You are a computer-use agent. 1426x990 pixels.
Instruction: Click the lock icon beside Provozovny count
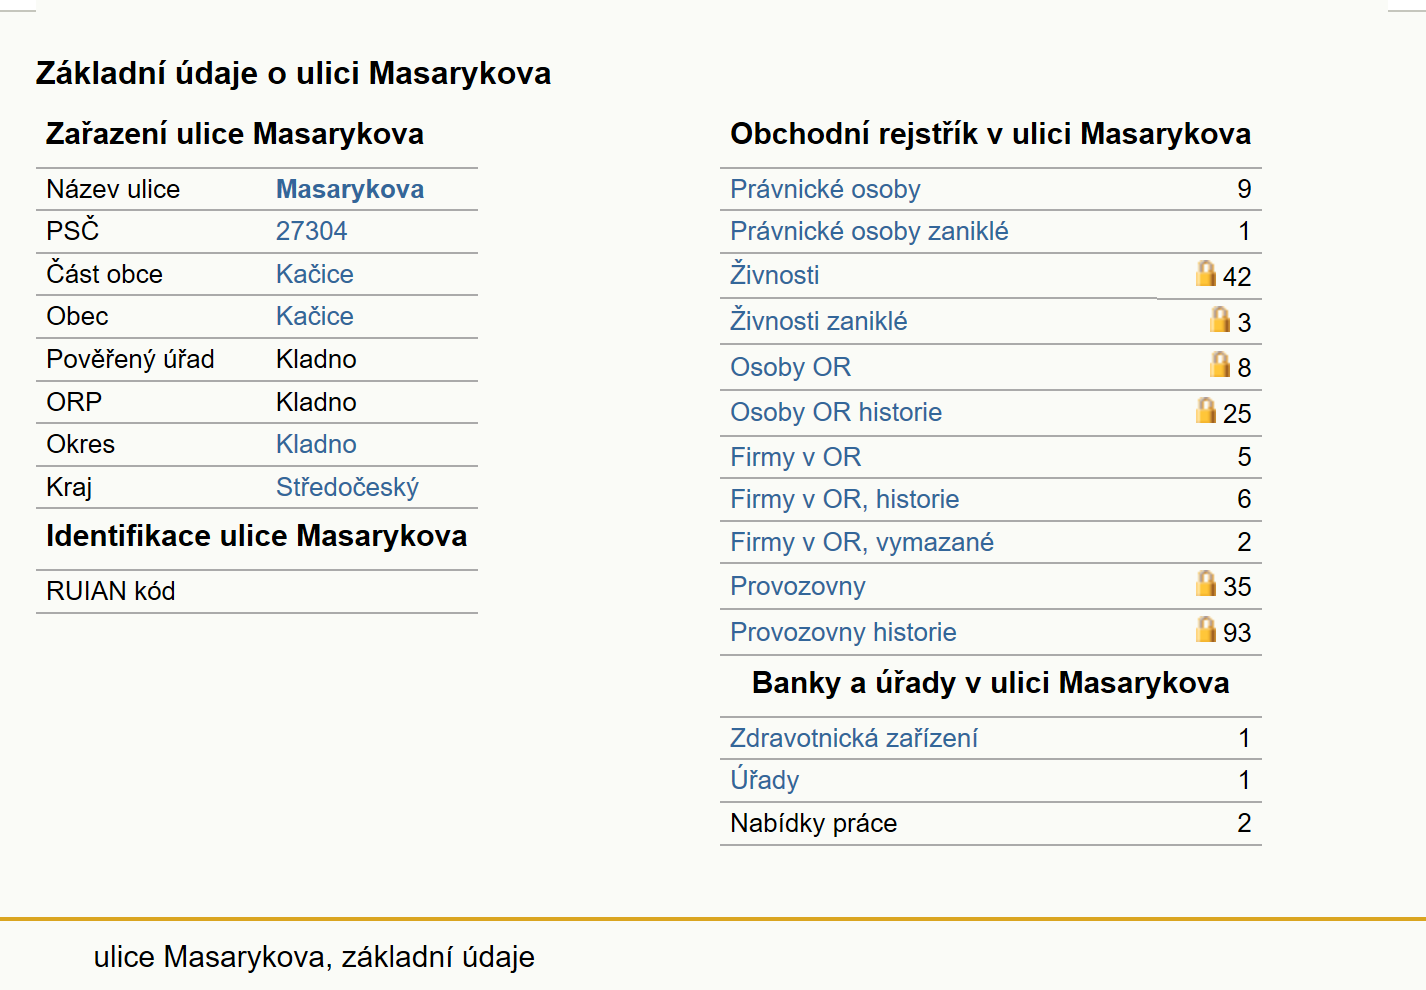(1206, 583)
